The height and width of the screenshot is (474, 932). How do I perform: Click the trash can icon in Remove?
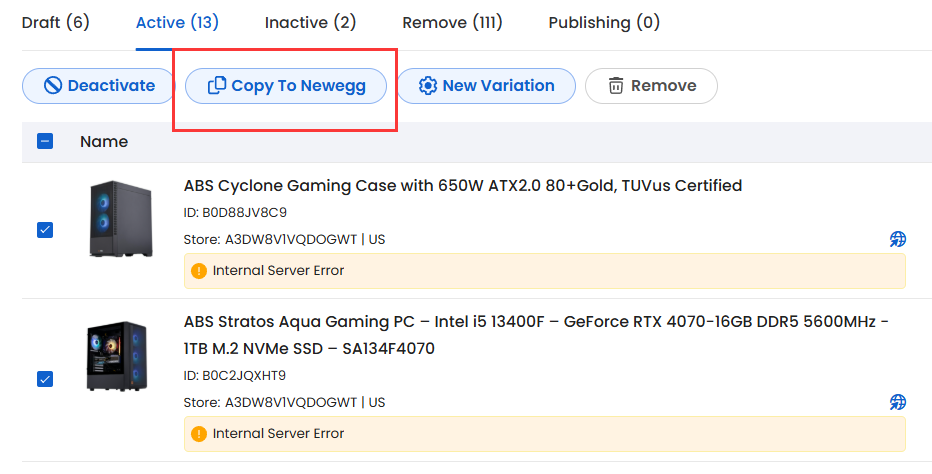point(616,86)
